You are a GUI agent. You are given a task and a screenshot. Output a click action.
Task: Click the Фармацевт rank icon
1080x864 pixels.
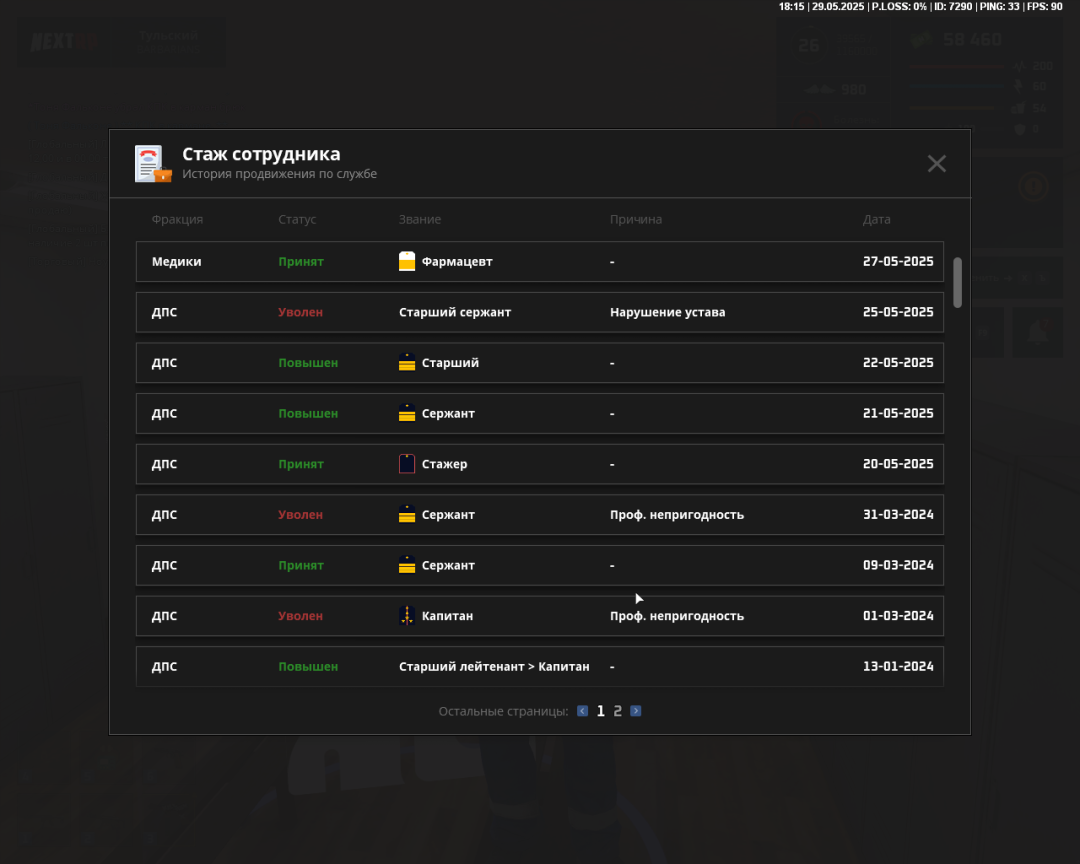click(x=406, y=262)
